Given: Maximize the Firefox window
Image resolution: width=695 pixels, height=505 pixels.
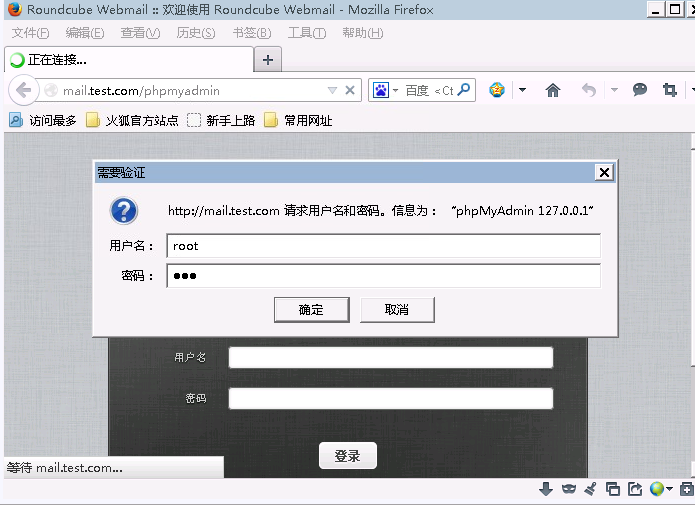Looking at the screenshot, I should click(675, 9).
